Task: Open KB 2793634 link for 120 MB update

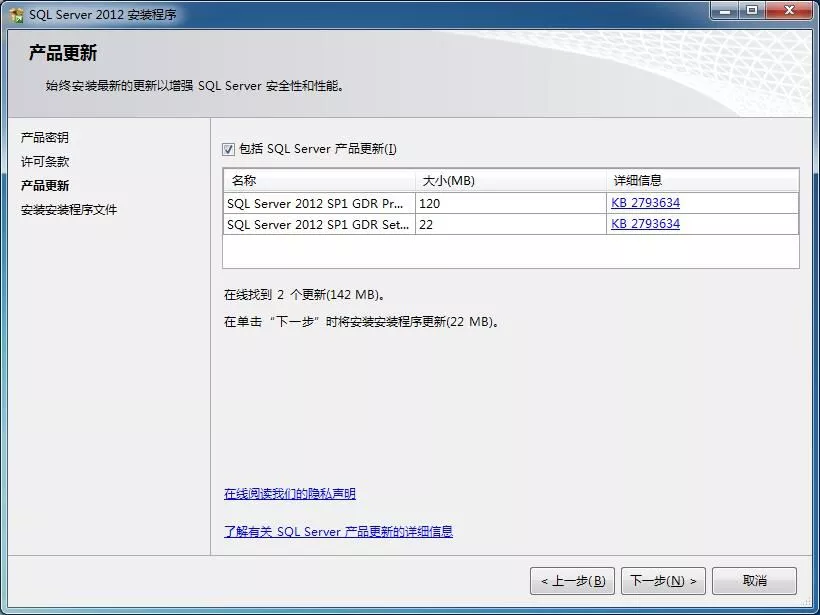Action: coord(645,203)
